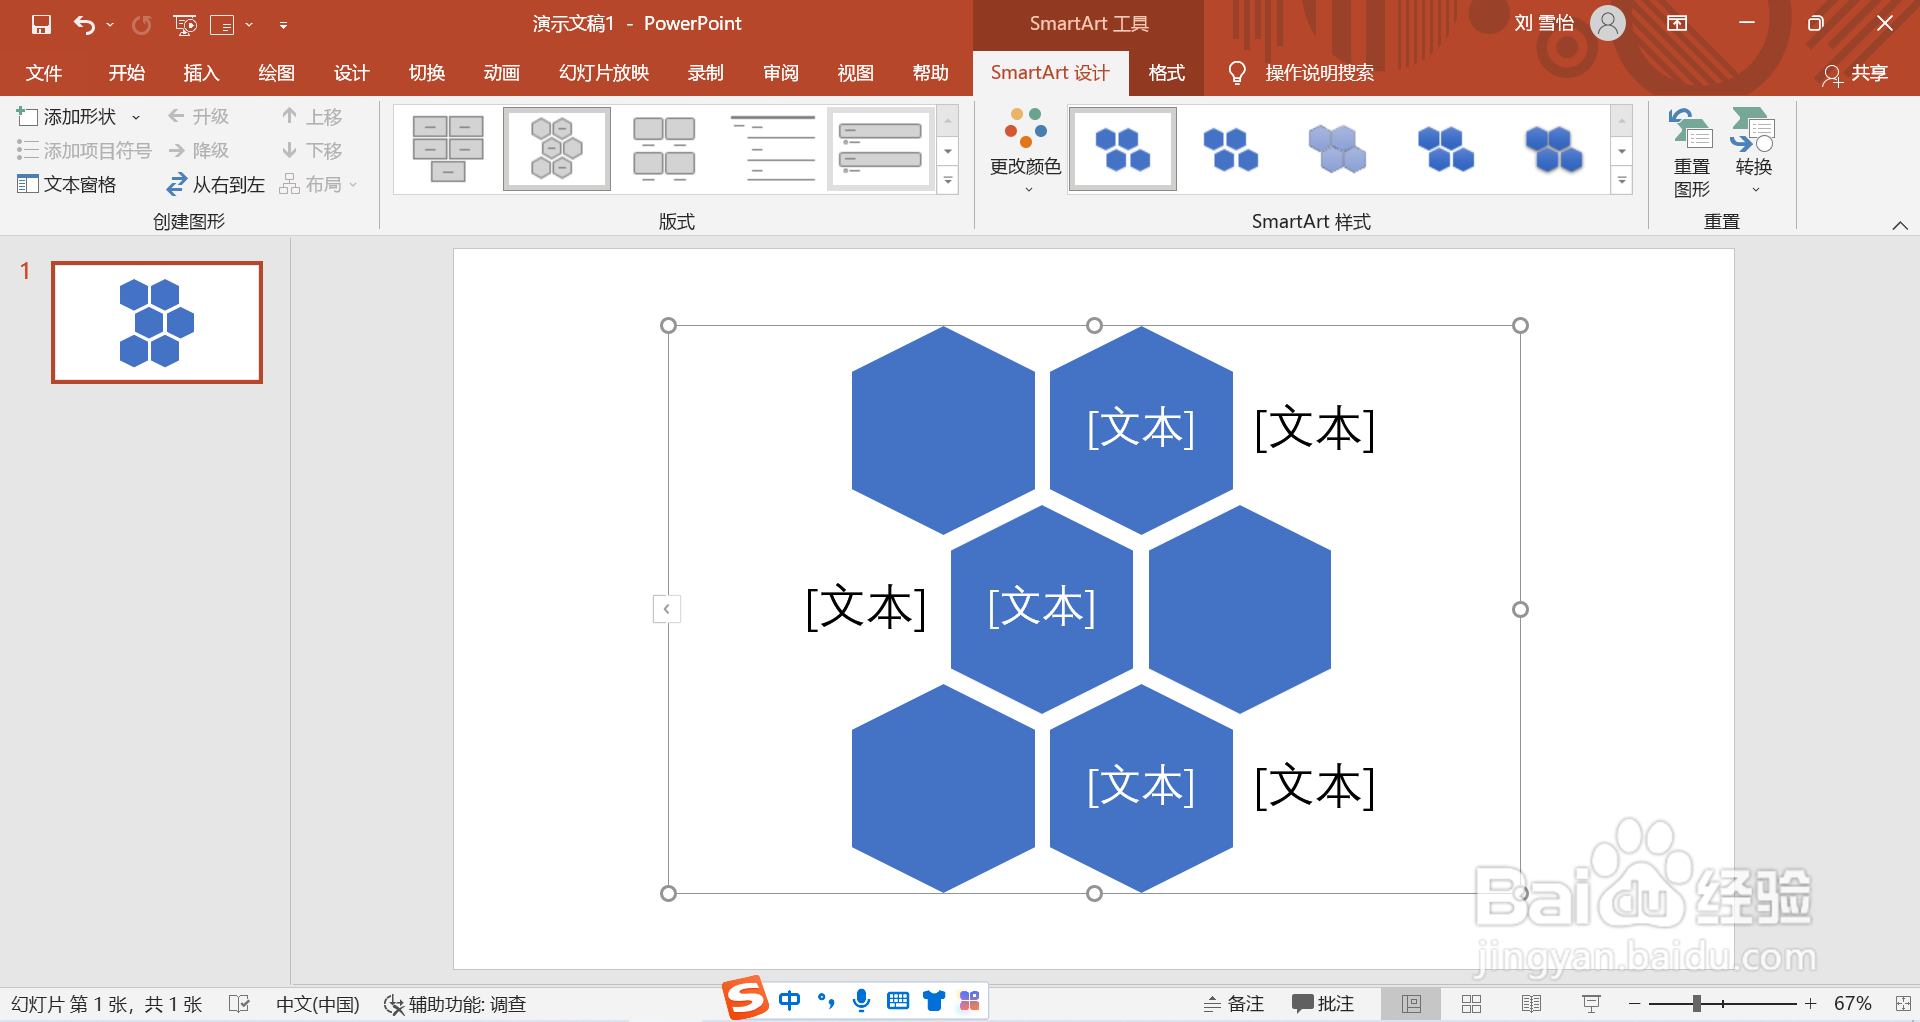1920x1022 pixels.
Task: Switch to the 格式 tab under SmartArt tools
Action: click(1166, 73)
